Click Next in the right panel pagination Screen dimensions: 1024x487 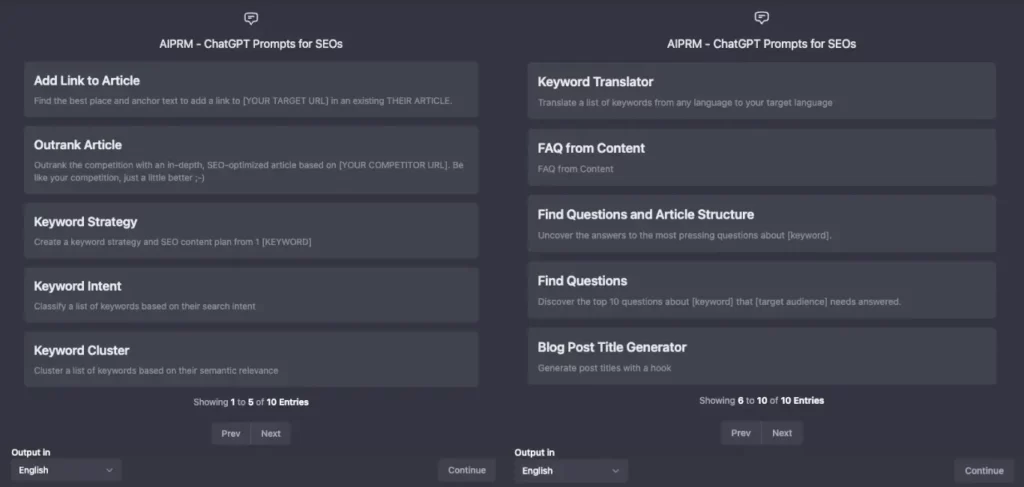coord(782,433)
